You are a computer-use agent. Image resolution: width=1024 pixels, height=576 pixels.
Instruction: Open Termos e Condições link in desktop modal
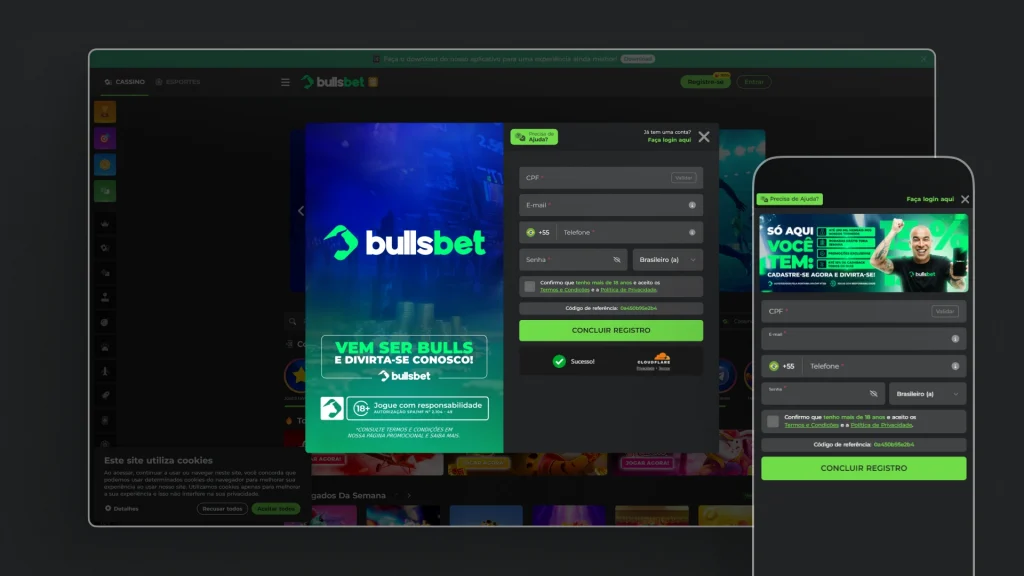click(x=564, y=290)
